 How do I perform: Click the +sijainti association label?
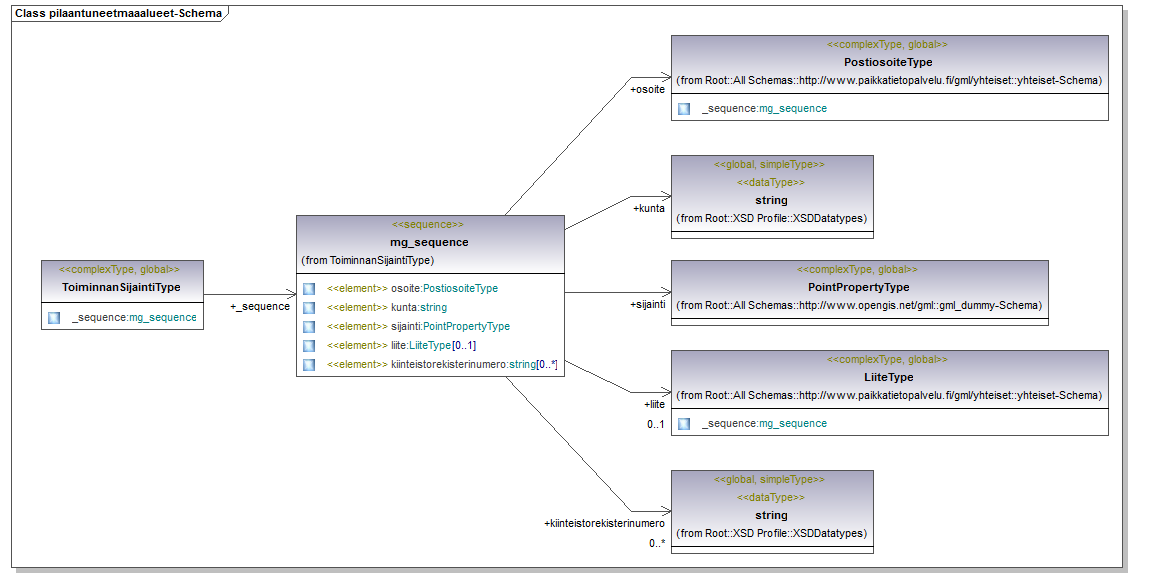point(647,304)
